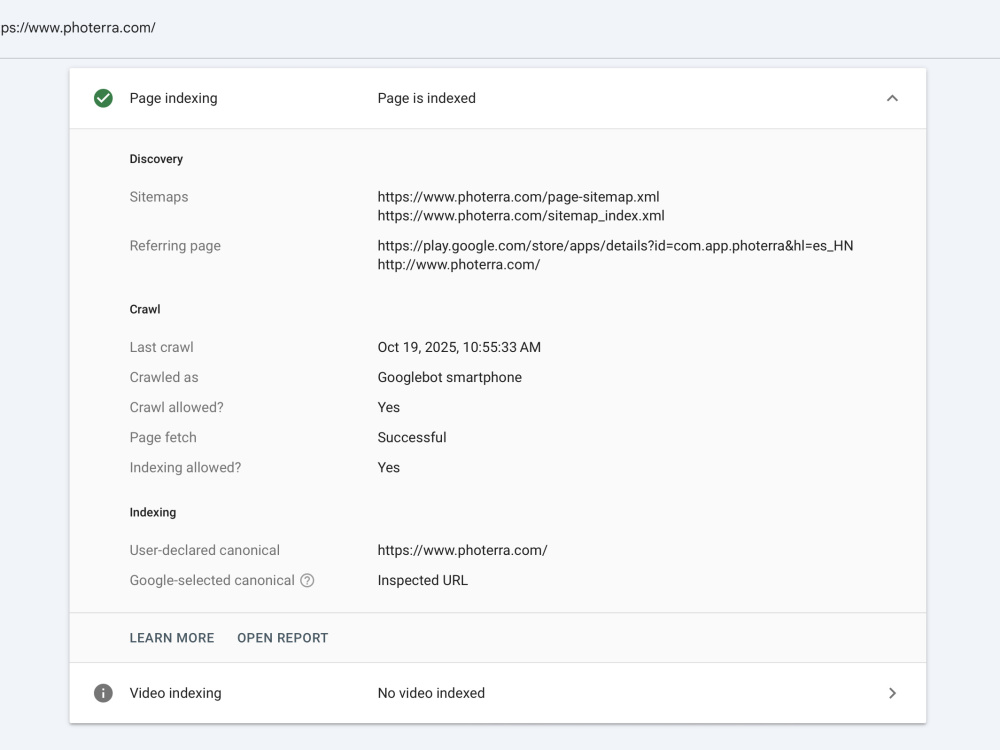Click the user-declared canonical URL
The image size is (1000, 750).
(462, 550)
